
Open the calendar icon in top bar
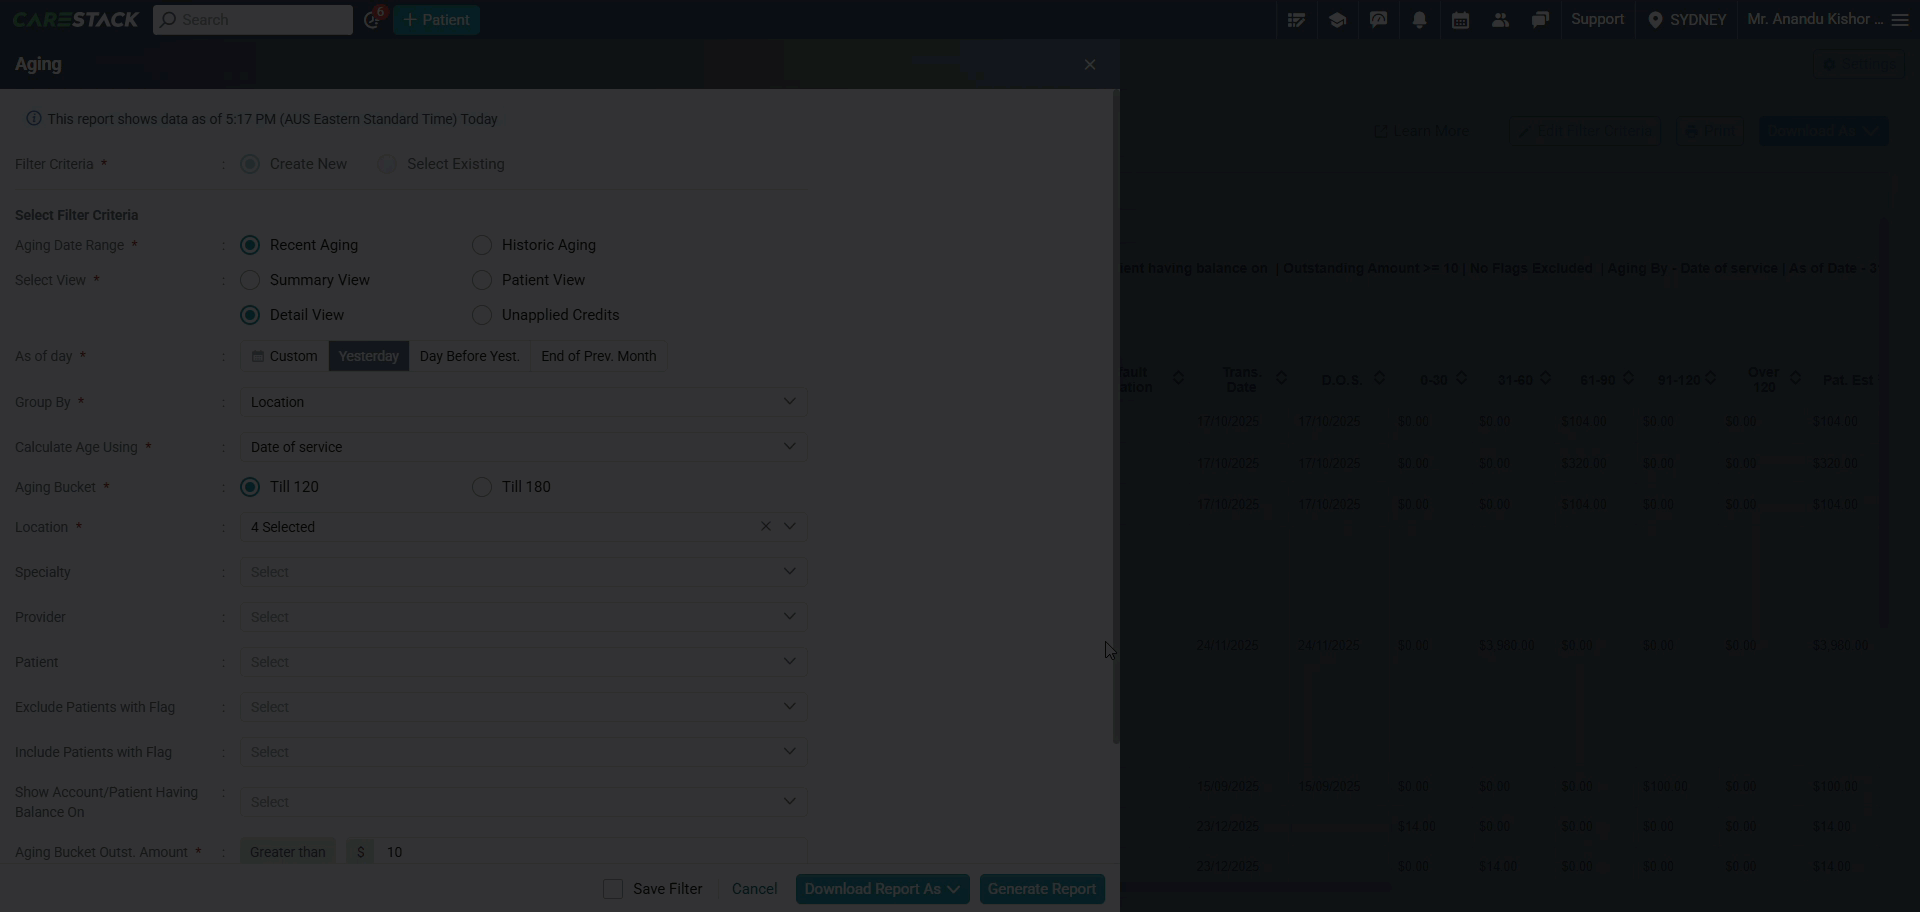1460,20
